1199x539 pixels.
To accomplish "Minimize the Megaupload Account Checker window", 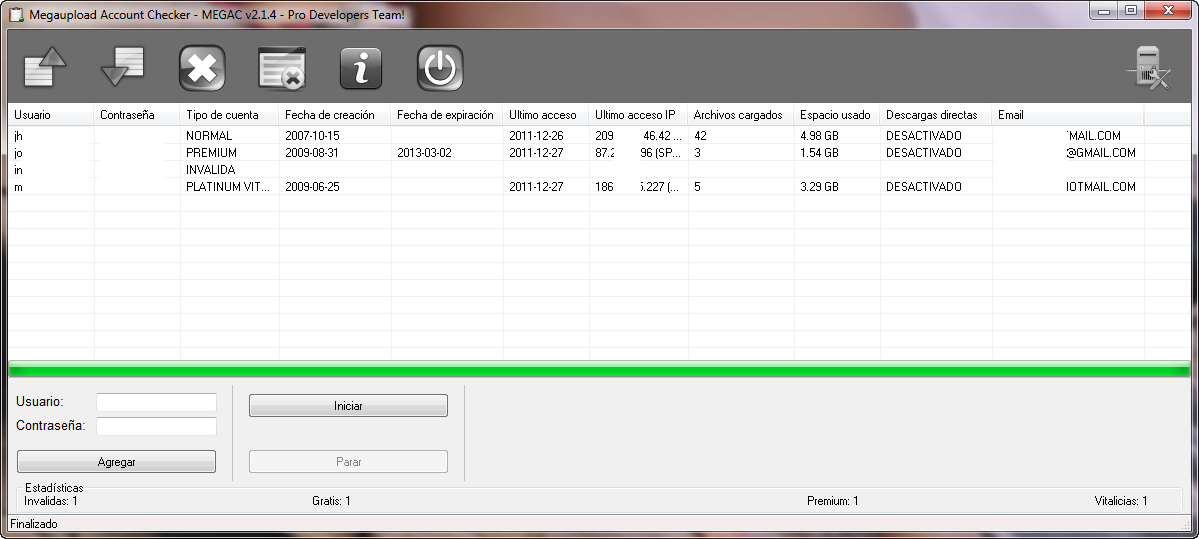I will [1103, 10].
